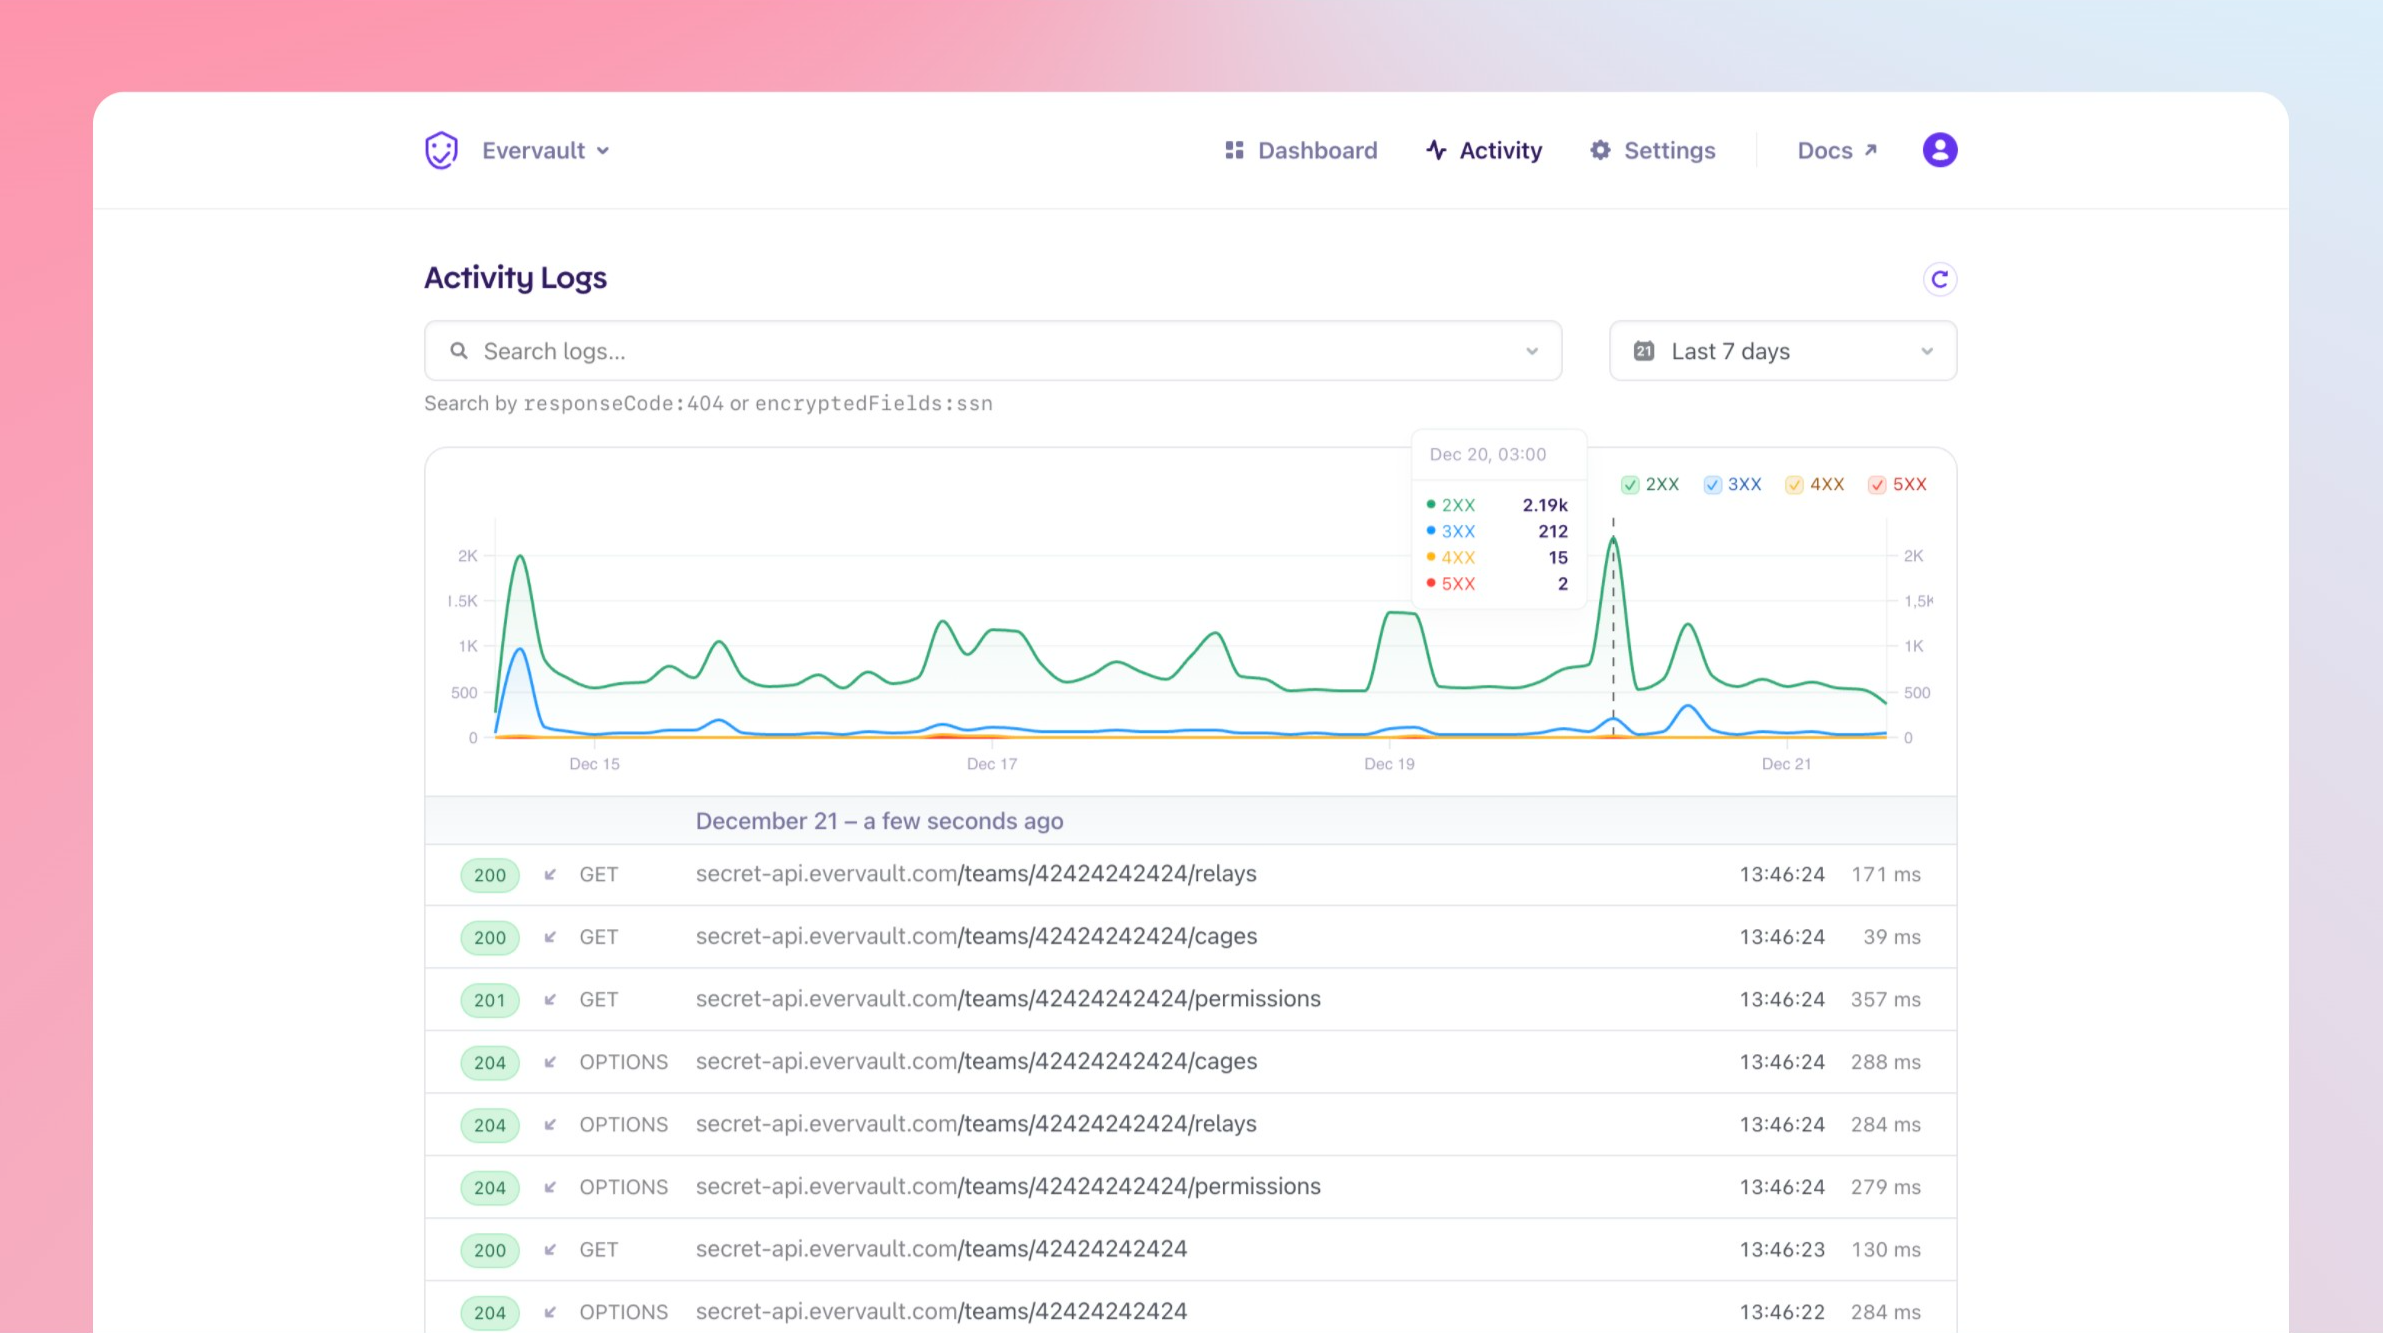The width and height of the screenshot is (2383, 1333).
Task: Click the refresh logs icon
Action: point(1939,279)
